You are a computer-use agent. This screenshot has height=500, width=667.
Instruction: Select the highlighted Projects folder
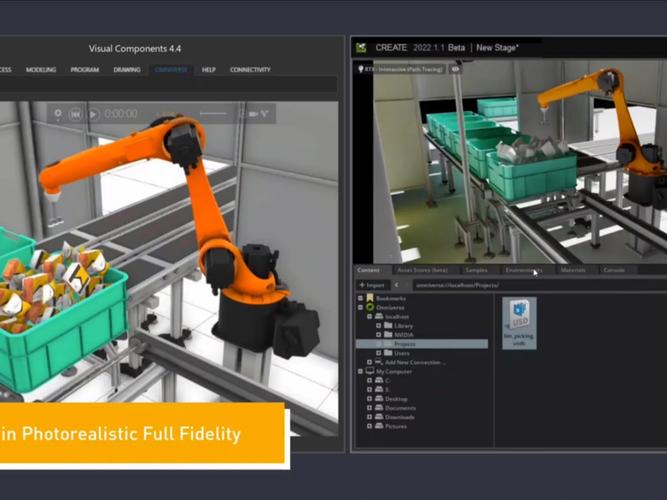(x=422, y=344)
